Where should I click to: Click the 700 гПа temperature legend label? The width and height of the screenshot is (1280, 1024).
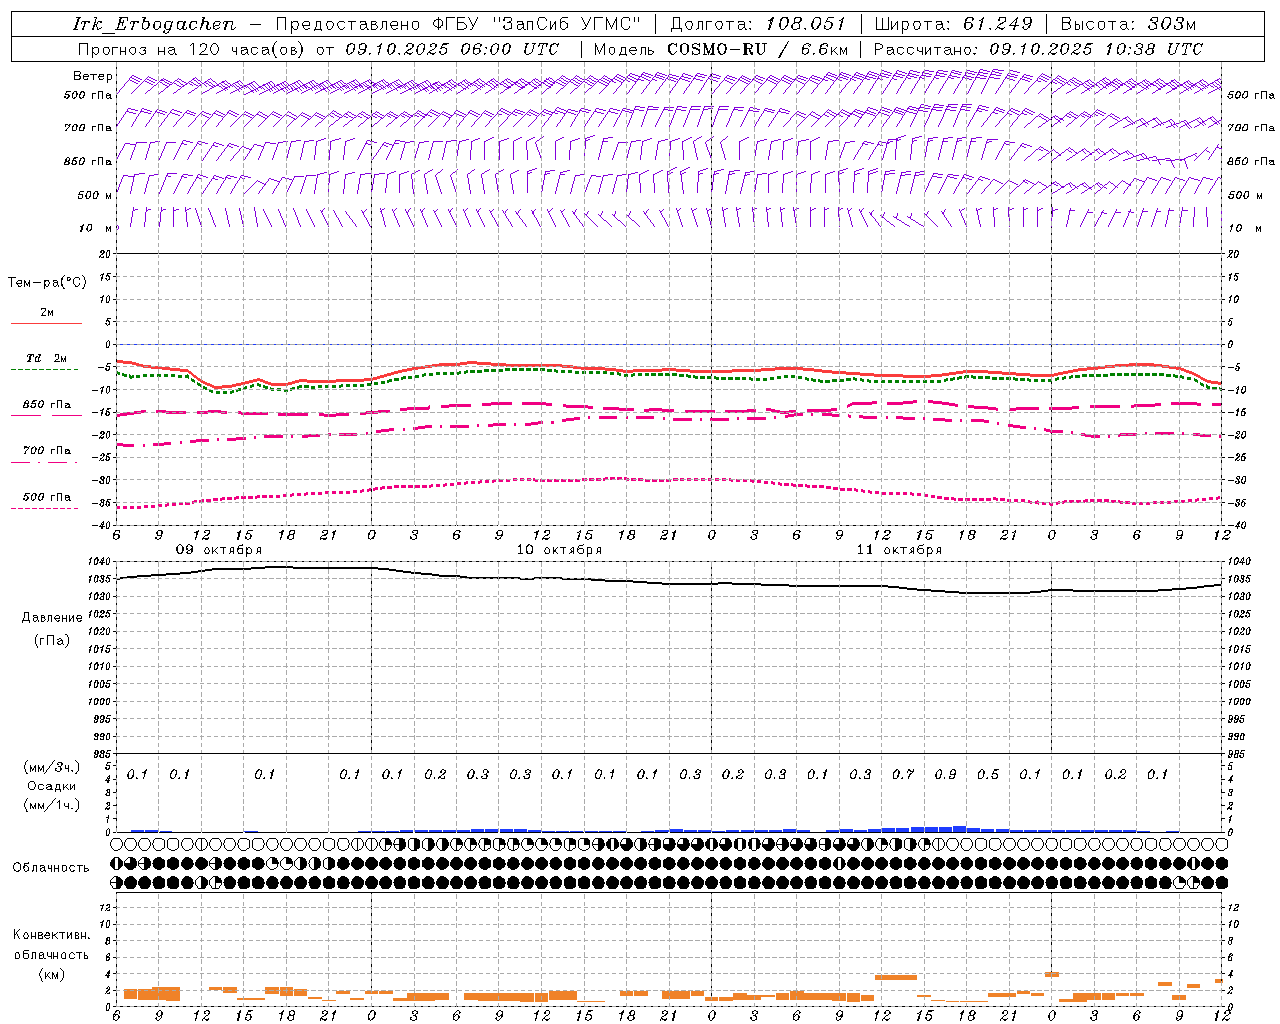click(x=47, y=451)
